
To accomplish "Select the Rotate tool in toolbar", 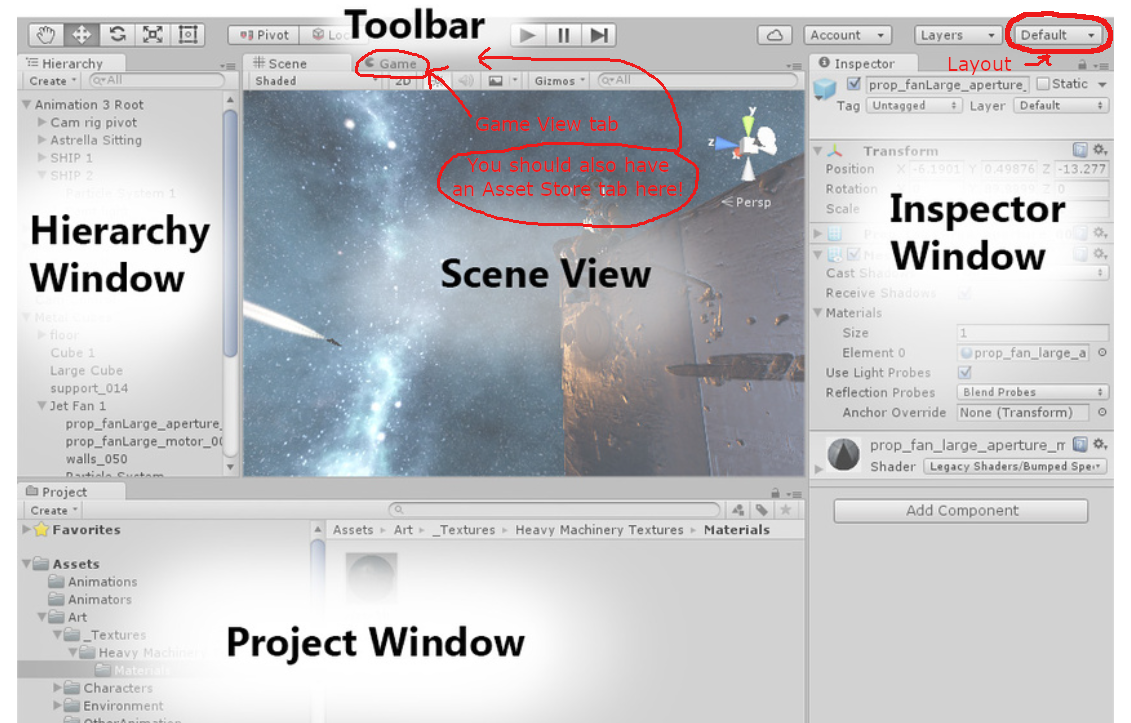I will pos(117,35).
